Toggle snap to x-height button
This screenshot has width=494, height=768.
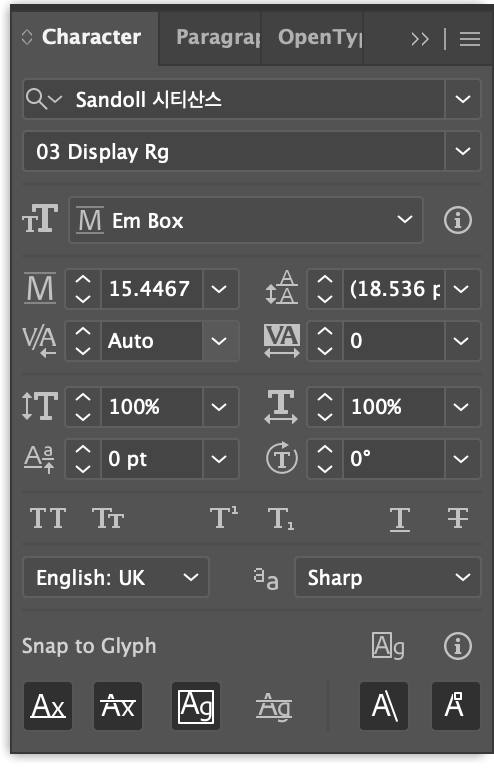click(x=118, y=706)
